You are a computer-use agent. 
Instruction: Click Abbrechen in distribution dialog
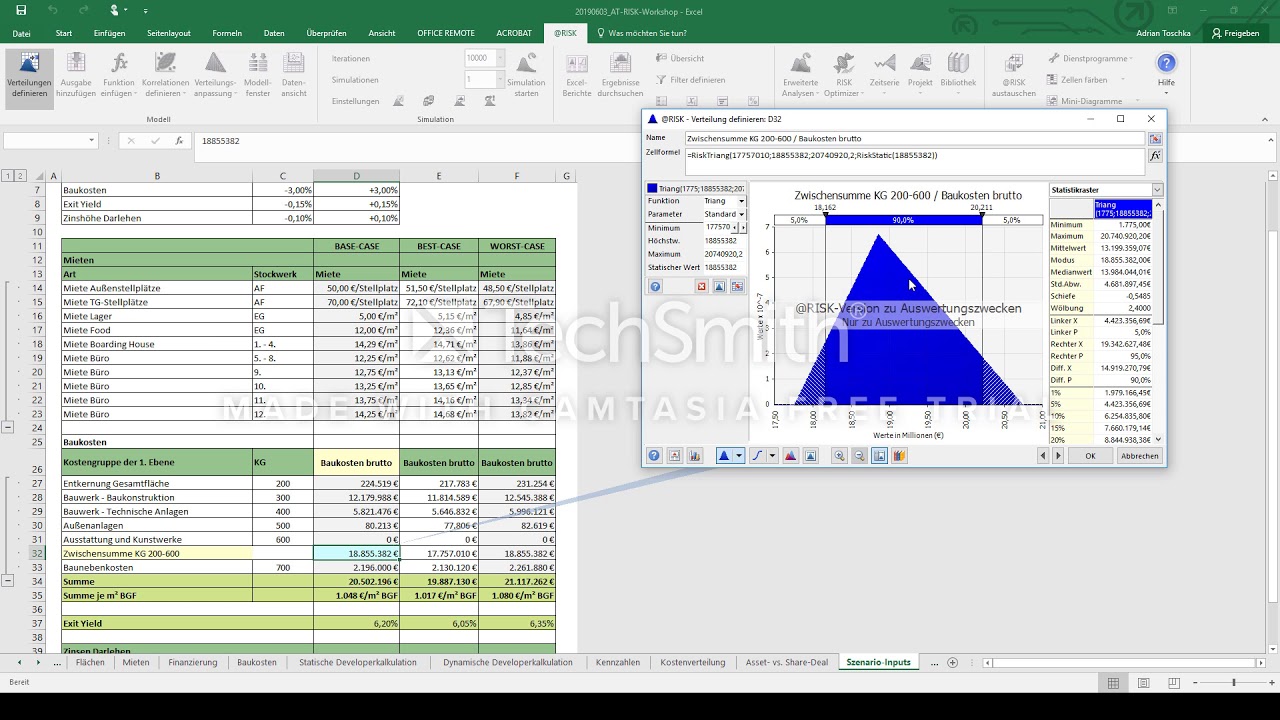(1139, 456)
